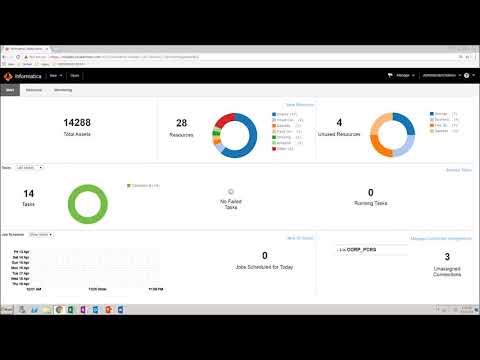Switch to the Monitoring tab

63,90
